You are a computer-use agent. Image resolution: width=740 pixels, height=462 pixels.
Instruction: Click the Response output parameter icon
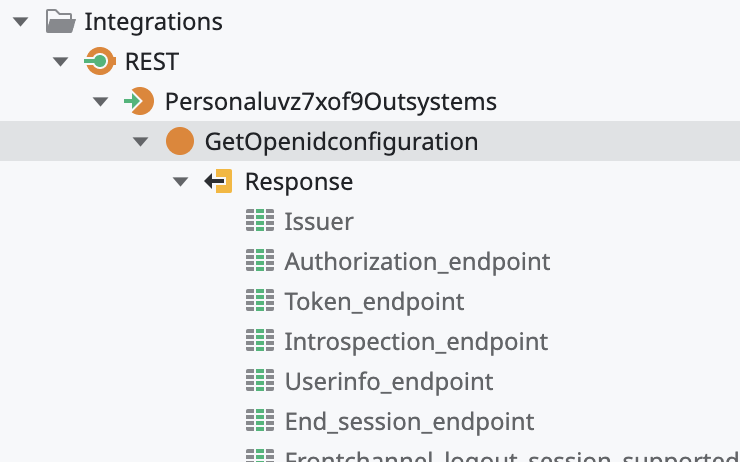(x=219, y=181)
